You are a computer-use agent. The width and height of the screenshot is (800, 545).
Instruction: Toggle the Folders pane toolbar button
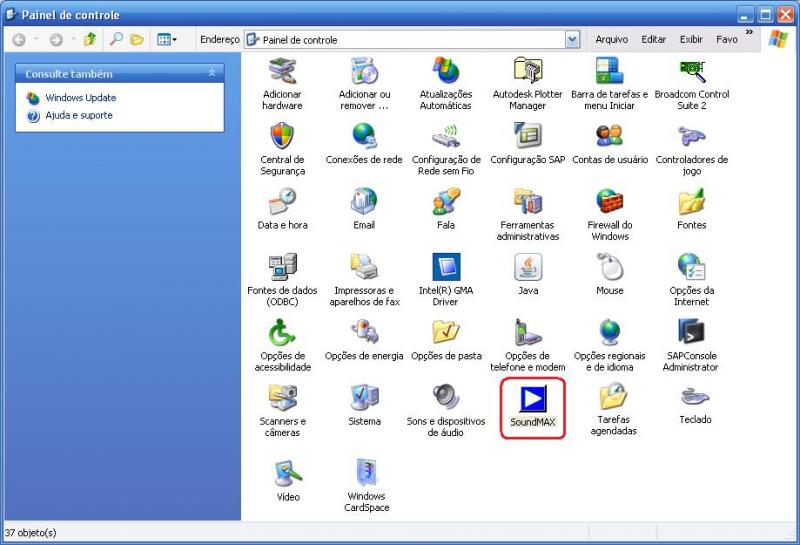[137, 39]
